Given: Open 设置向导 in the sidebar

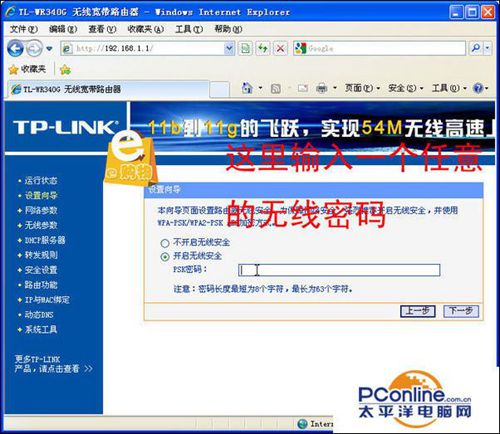Looking at the screenshot, I should point(41,196).
